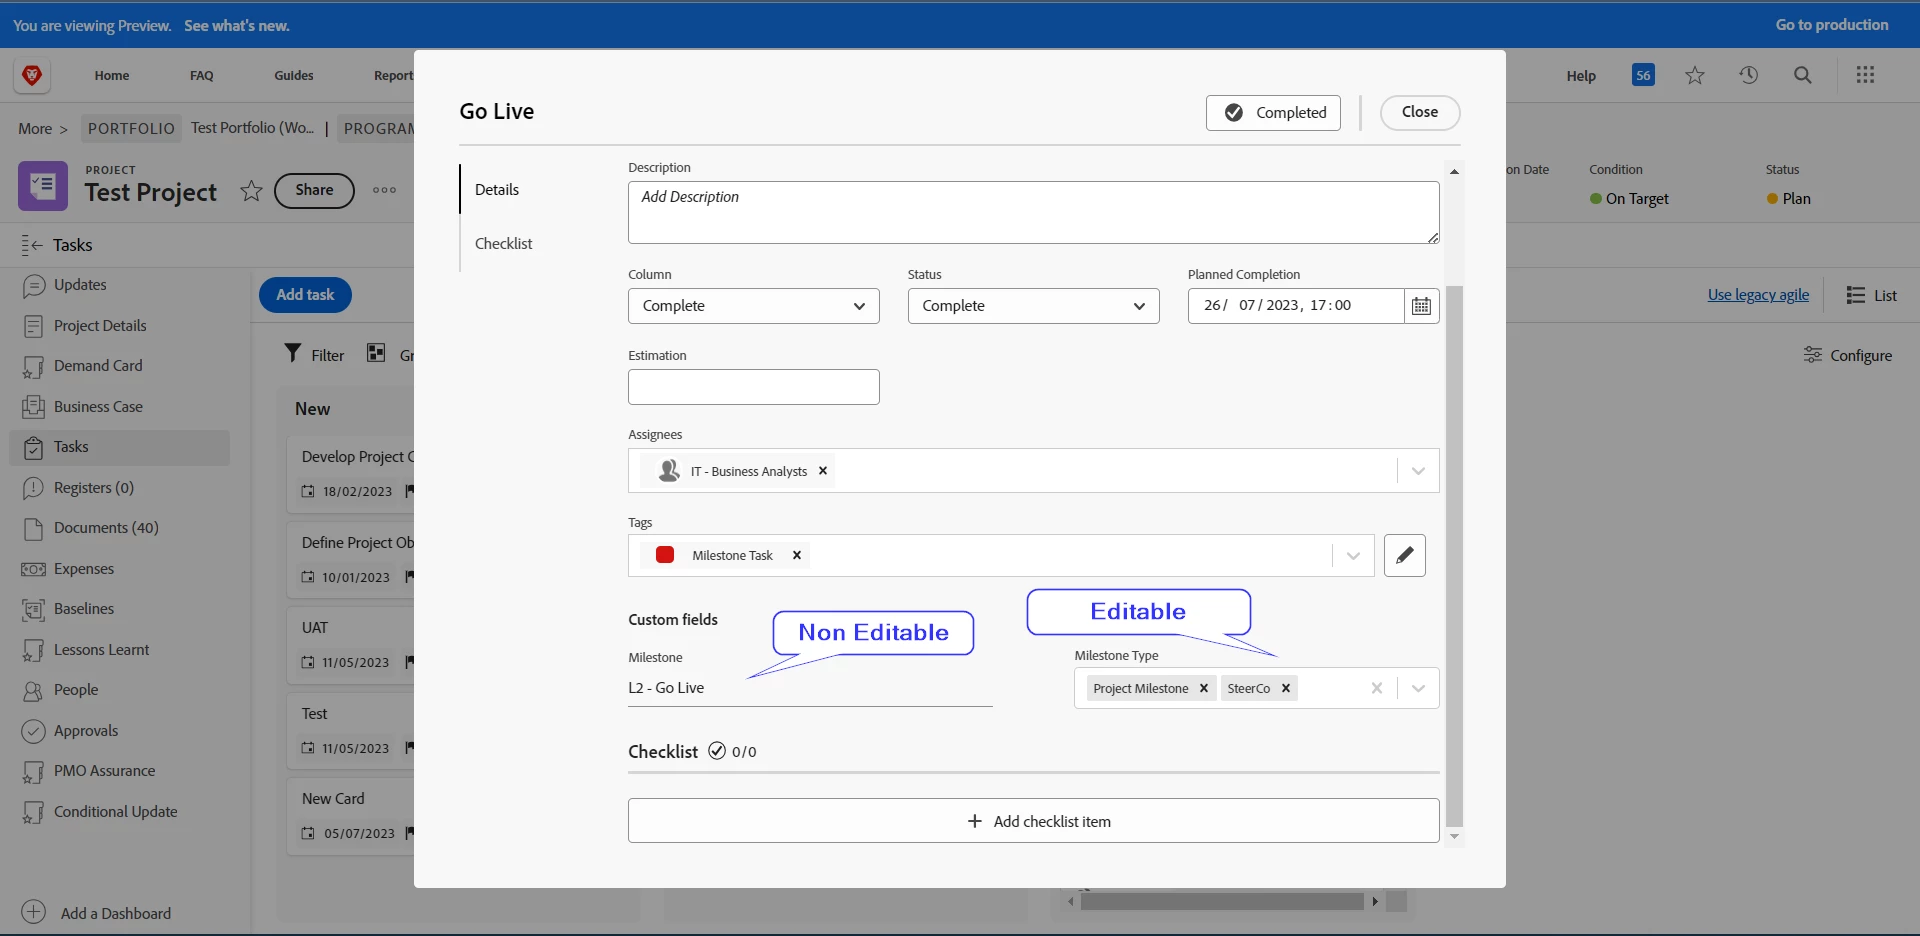Switch to the Checklist tab
This screenshot has height=936, width=1920.
pos(503,244)
